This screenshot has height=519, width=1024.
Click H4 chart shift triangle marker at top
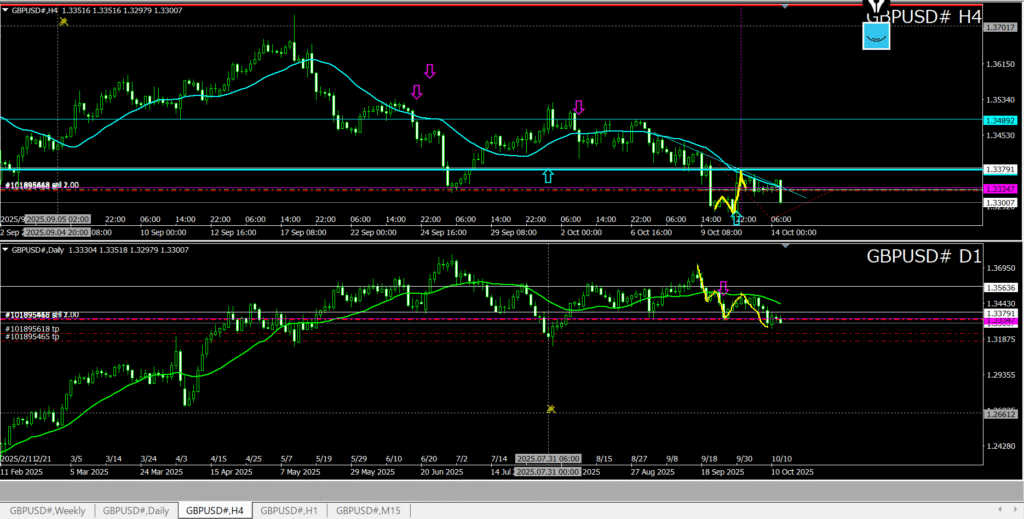pos(785,8)
